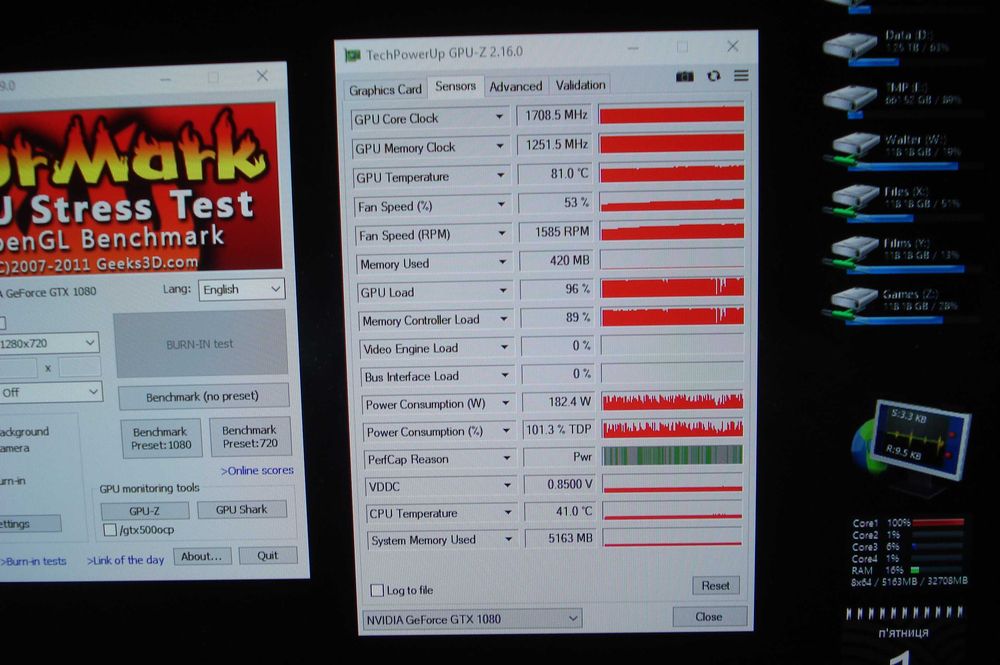
Task: Run Benchmark (no preset) in FurMark
Action: pyautogui.click(x=203, y=397)
